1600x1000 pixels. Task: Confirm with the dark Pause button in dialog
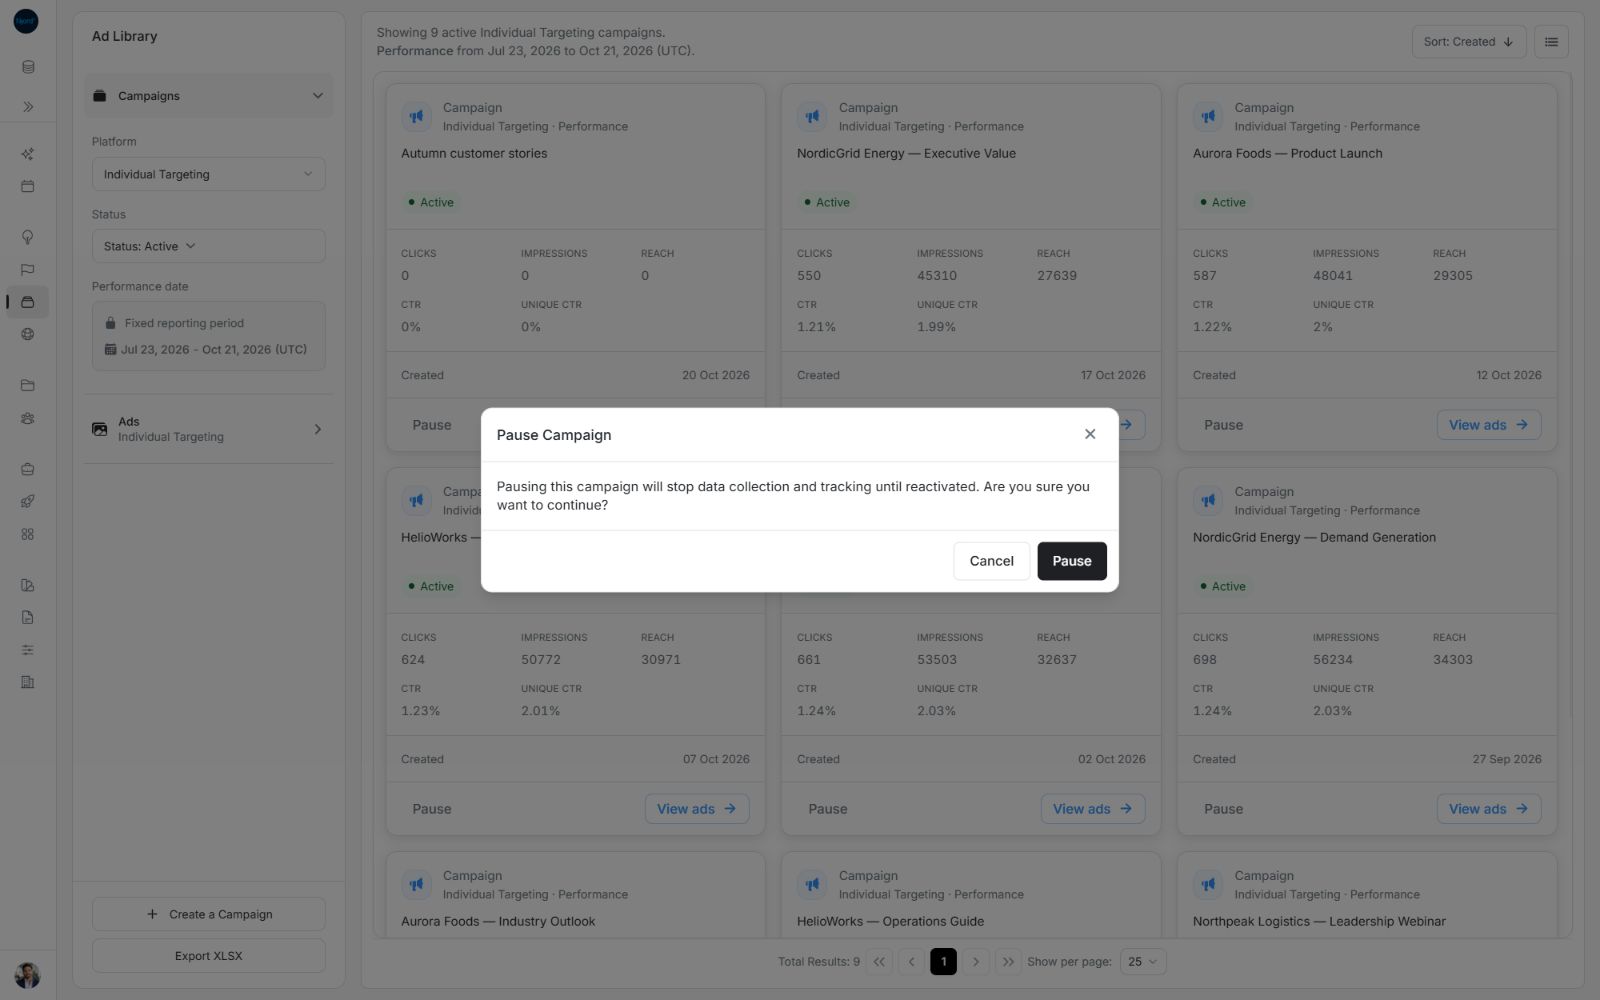pos(1072,561)
